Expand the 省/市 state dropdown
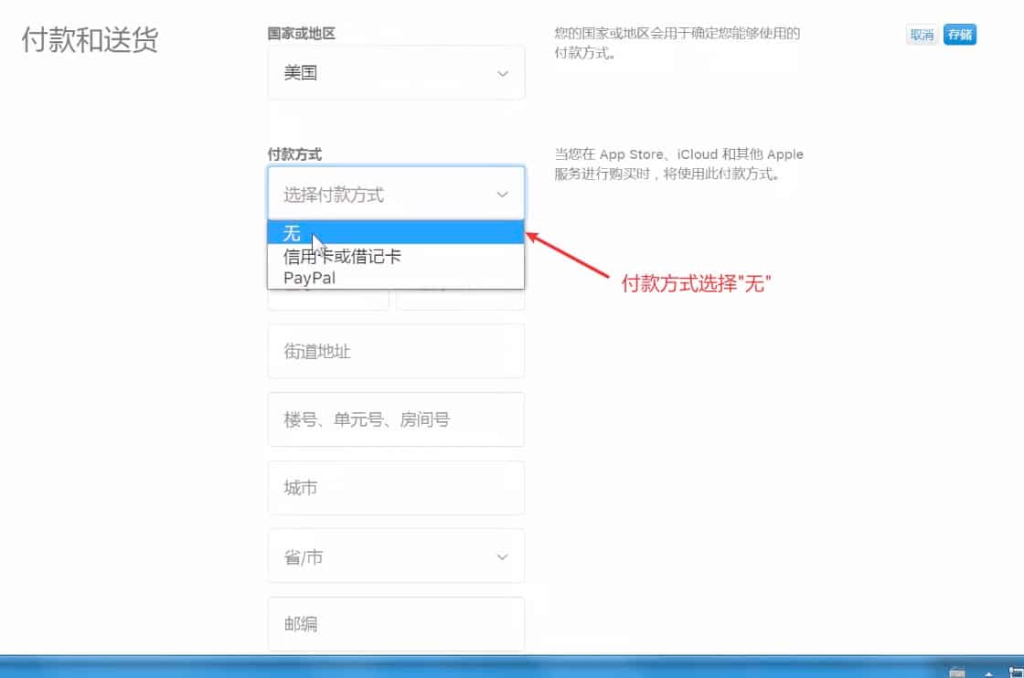 click(x=396, y=557)
